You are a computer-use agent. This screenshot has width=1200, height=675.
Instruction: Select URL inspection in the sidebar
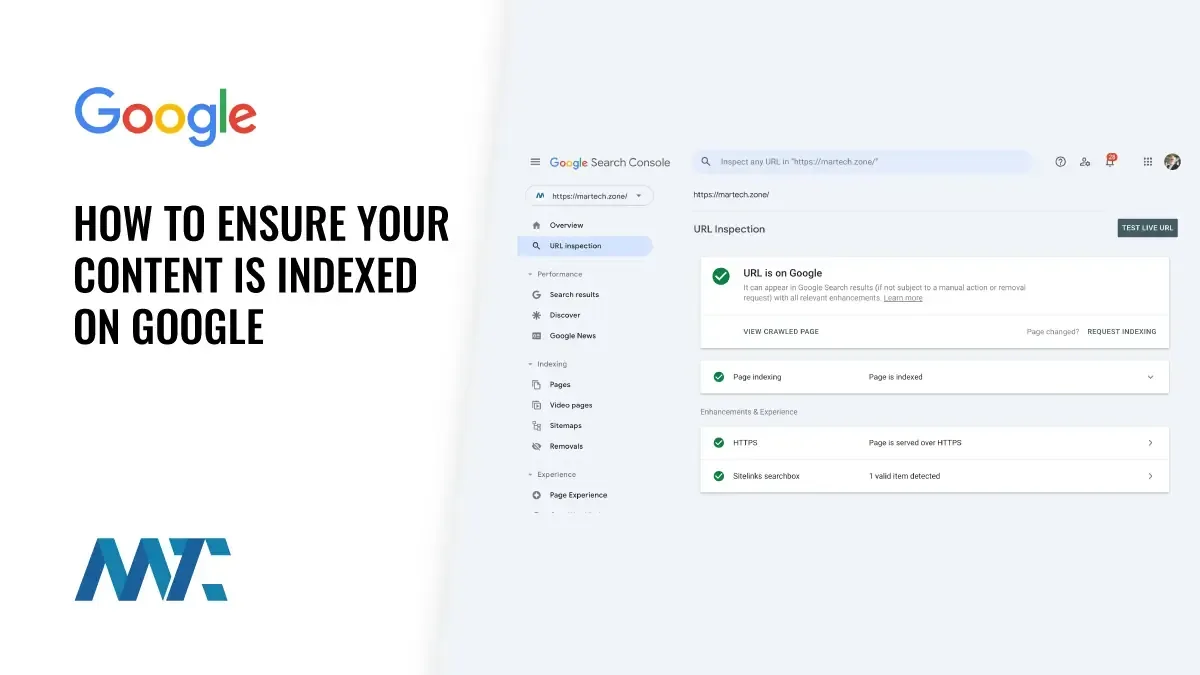(x=585, y=246)
